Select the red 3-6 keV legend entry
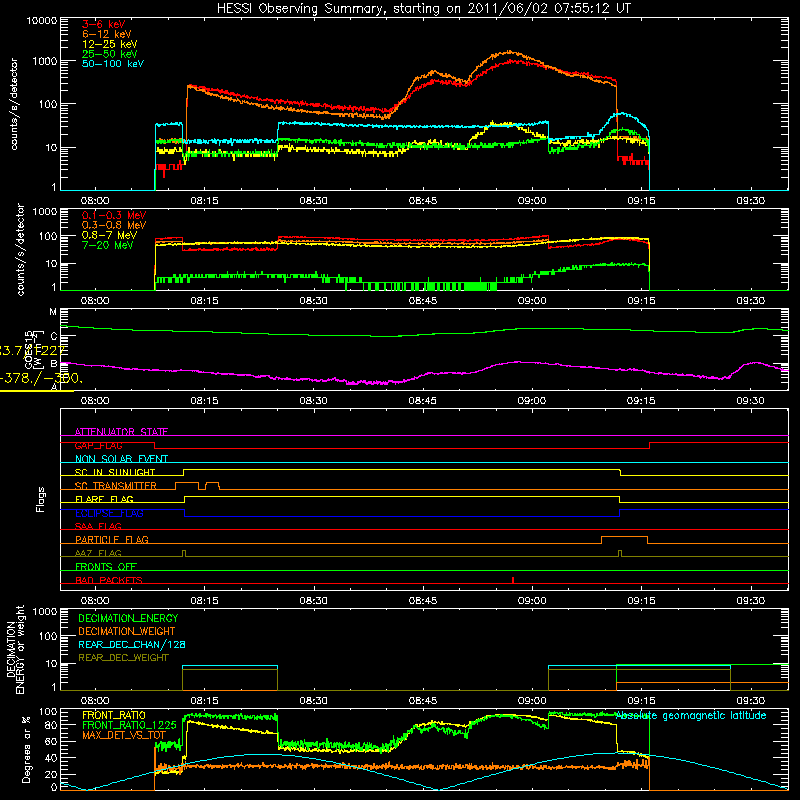This screenshot has width=800, height=800. tap(104, 24)
